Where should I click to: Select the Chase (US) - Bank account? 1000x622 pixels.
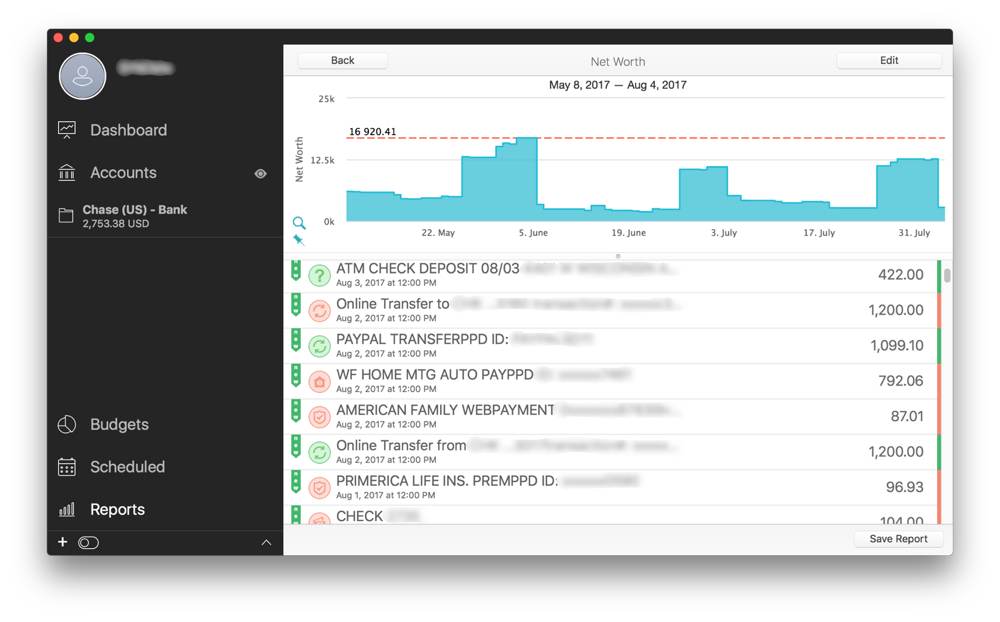(134, 216)
